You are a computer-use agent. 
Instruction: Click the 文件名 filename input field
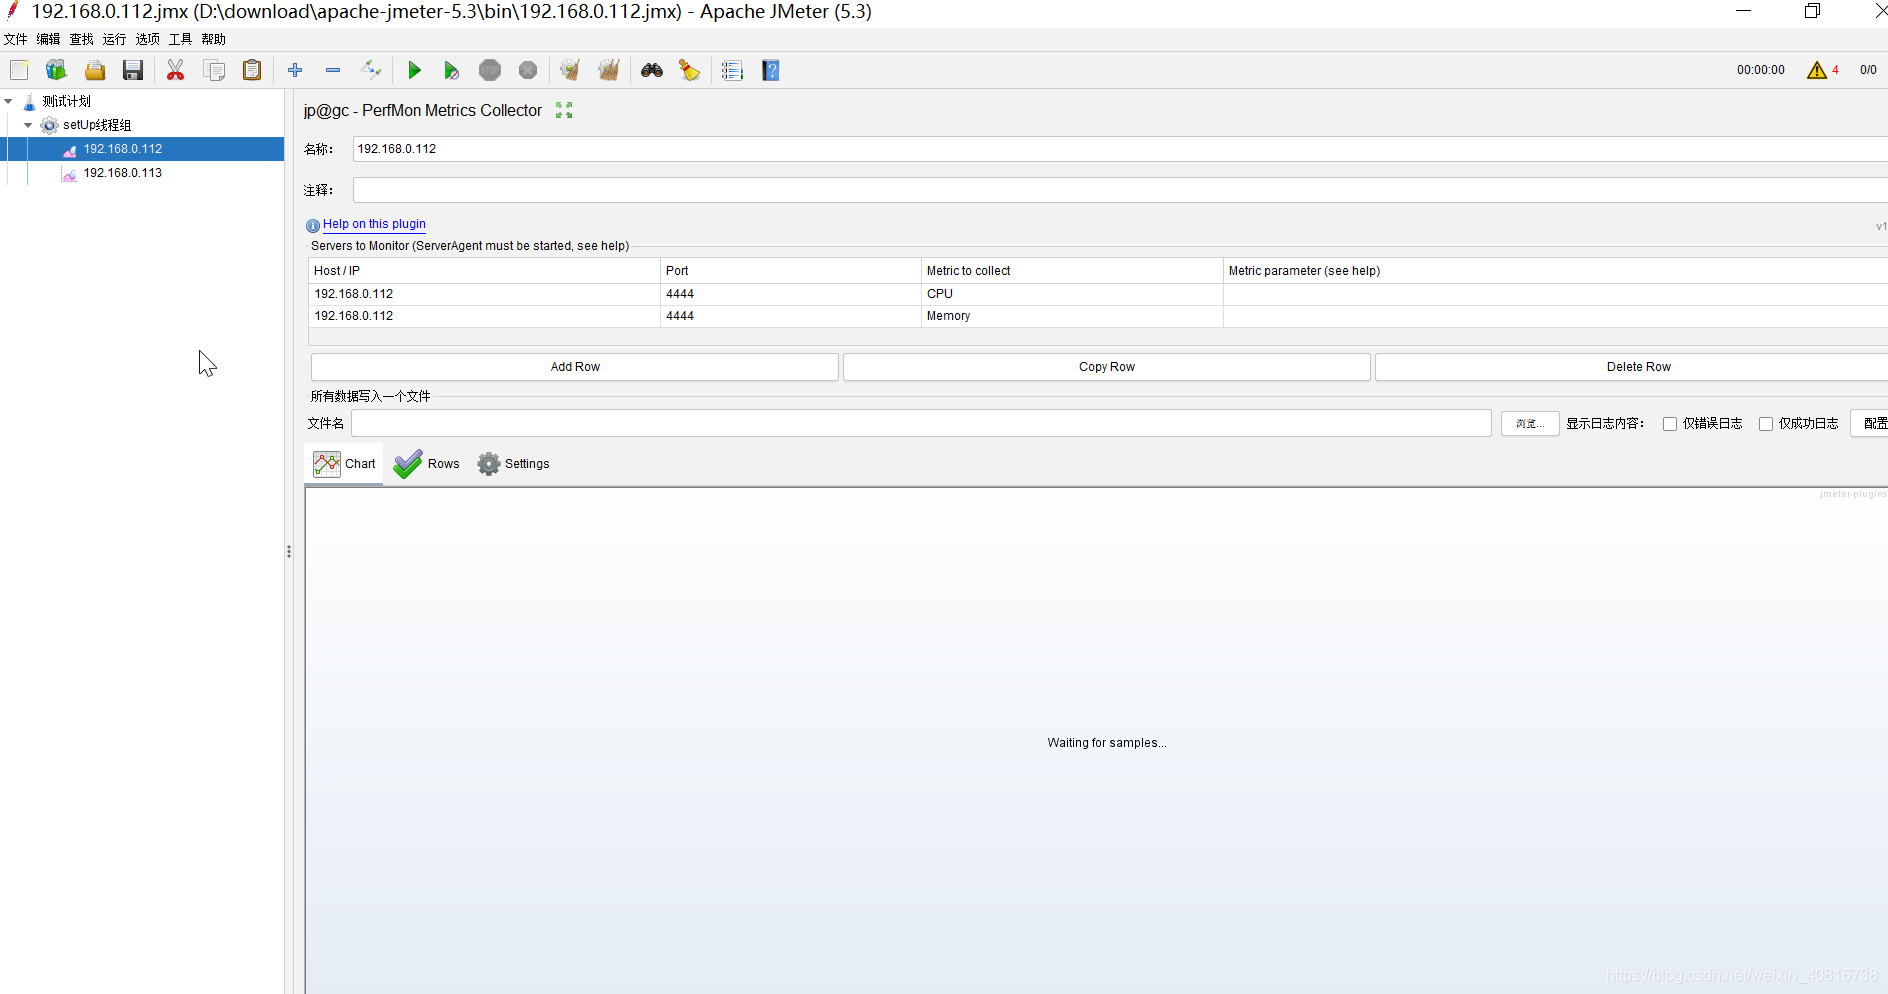(x=921, y=424)
